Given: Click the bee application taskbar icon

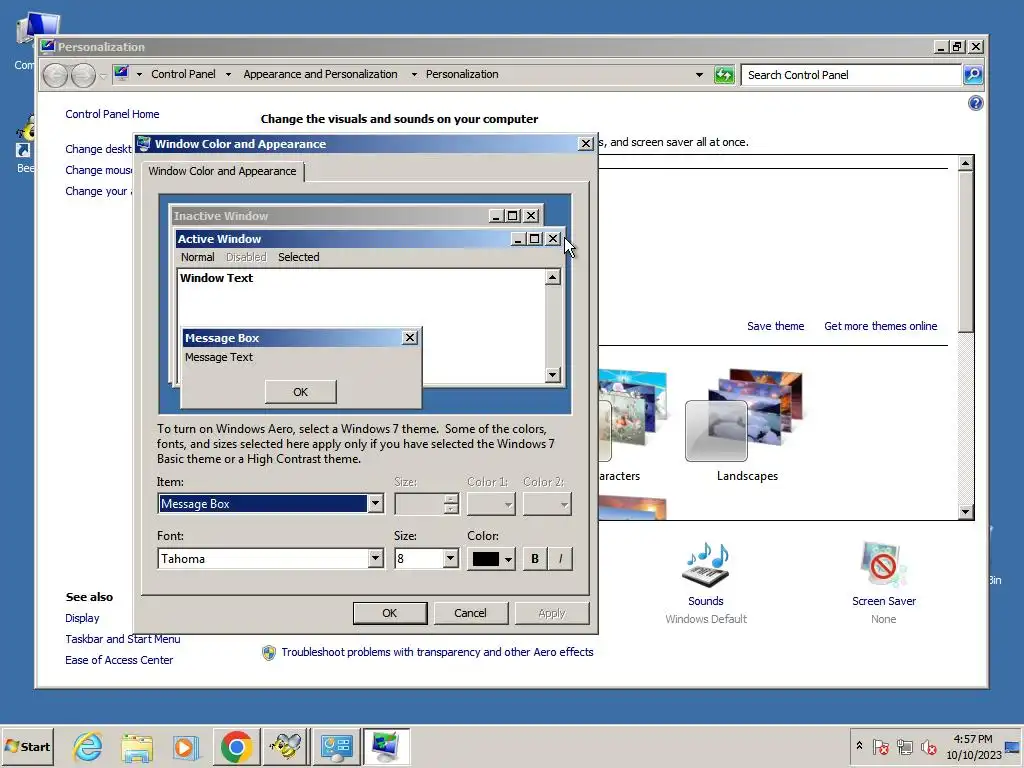Looking at the screenshot, I should [x=286, y=746].
